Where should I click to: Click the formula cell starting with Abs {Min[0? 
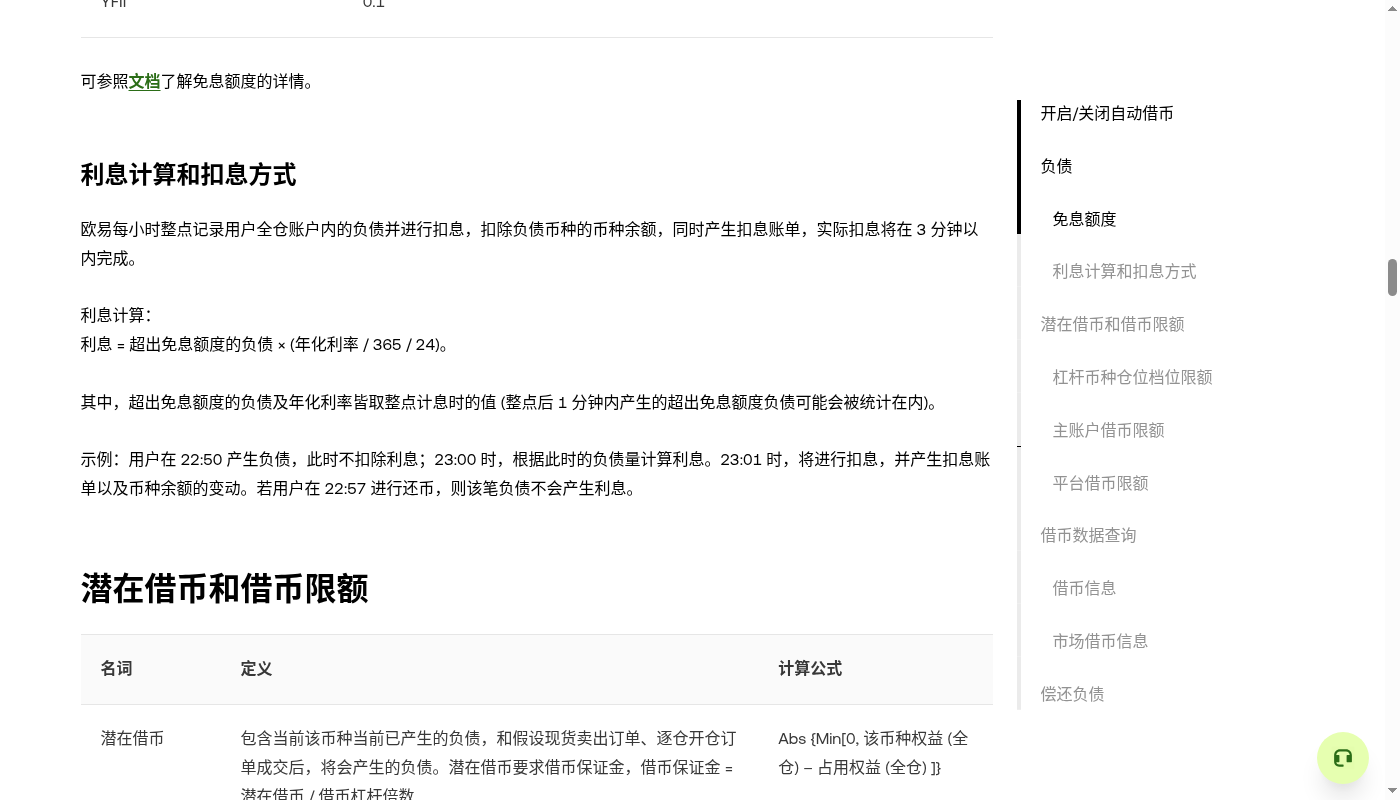[x=873, y=753]
